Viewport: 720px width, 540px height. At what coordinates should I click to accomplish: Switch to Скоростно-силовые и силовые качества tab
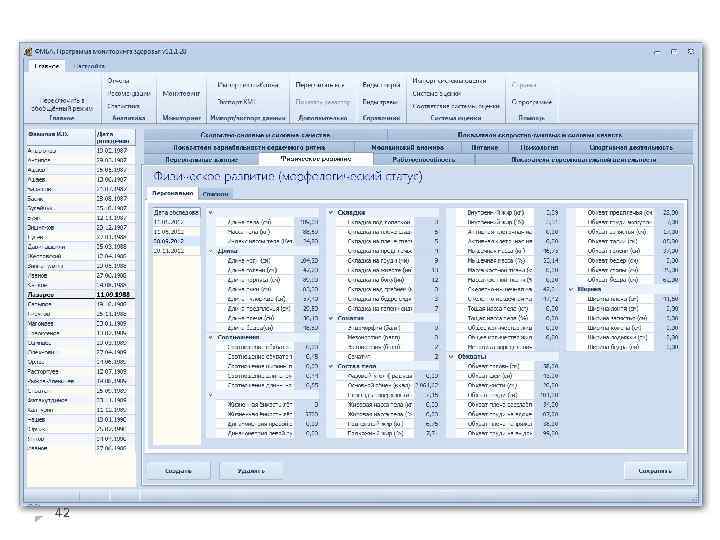265,135
